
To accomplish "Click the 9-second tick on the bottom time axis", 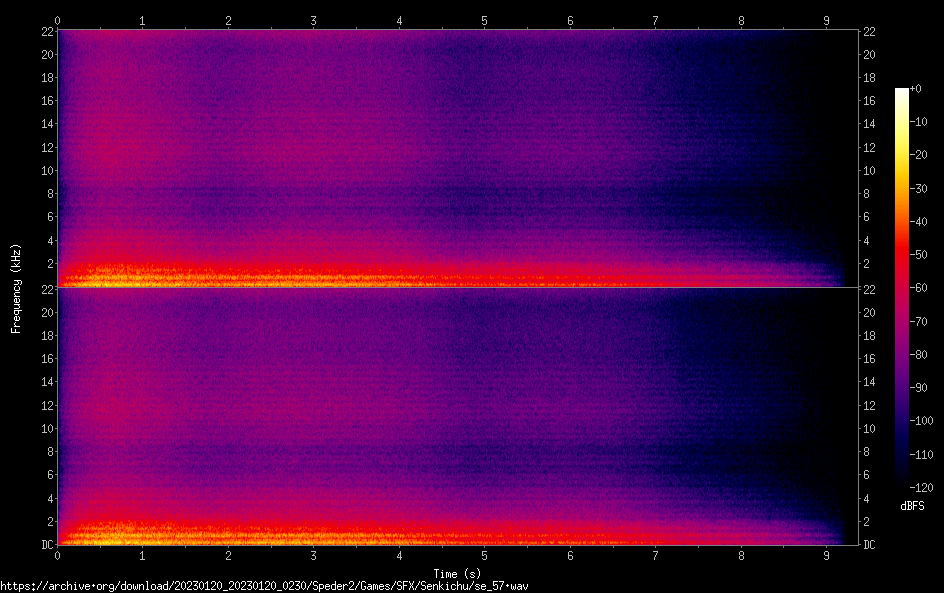I will click(826, 554).
